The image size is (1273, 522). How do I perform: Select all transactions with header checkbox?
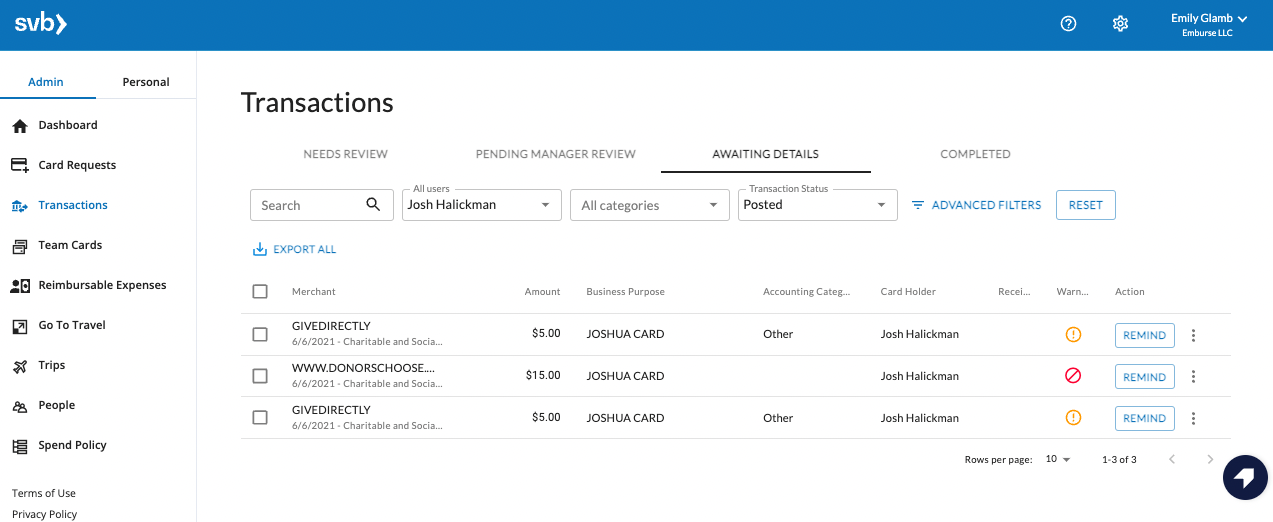(x=260, y=291)
